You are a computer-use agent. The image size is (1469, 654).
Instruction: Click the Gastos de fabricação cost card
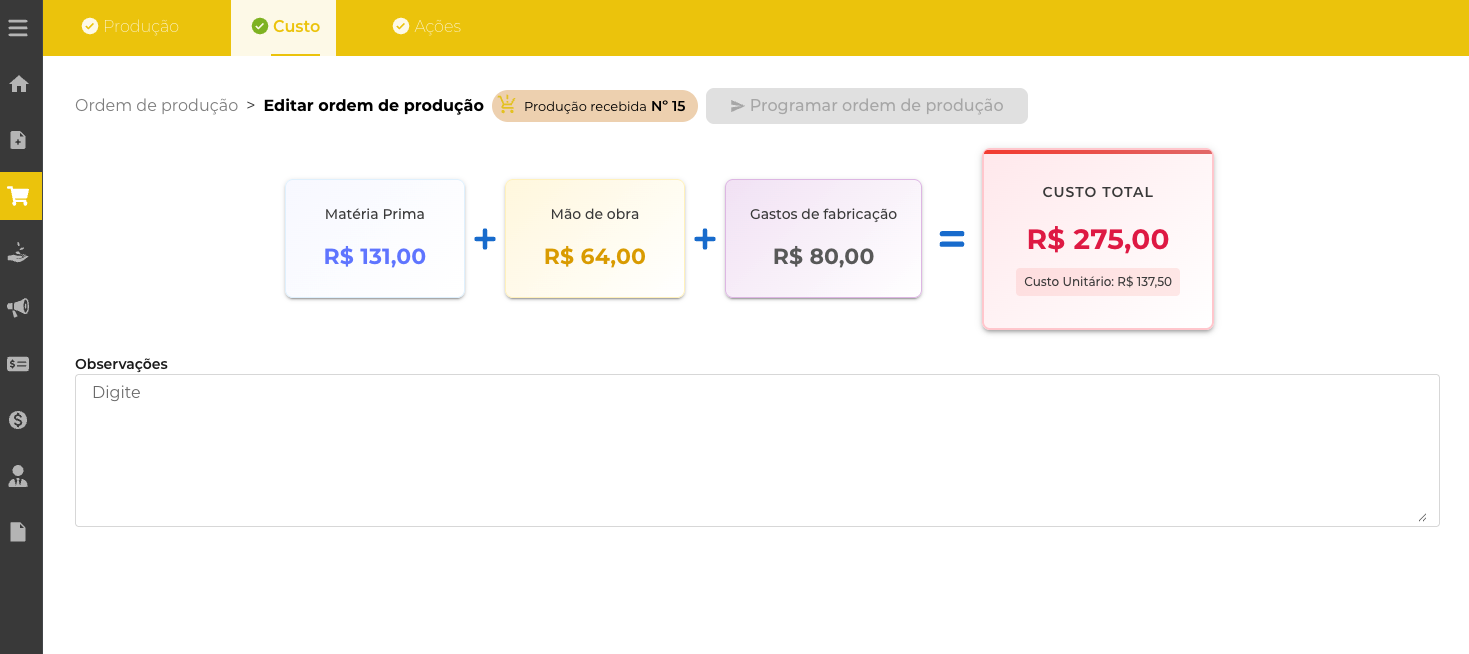pos(823,239)
